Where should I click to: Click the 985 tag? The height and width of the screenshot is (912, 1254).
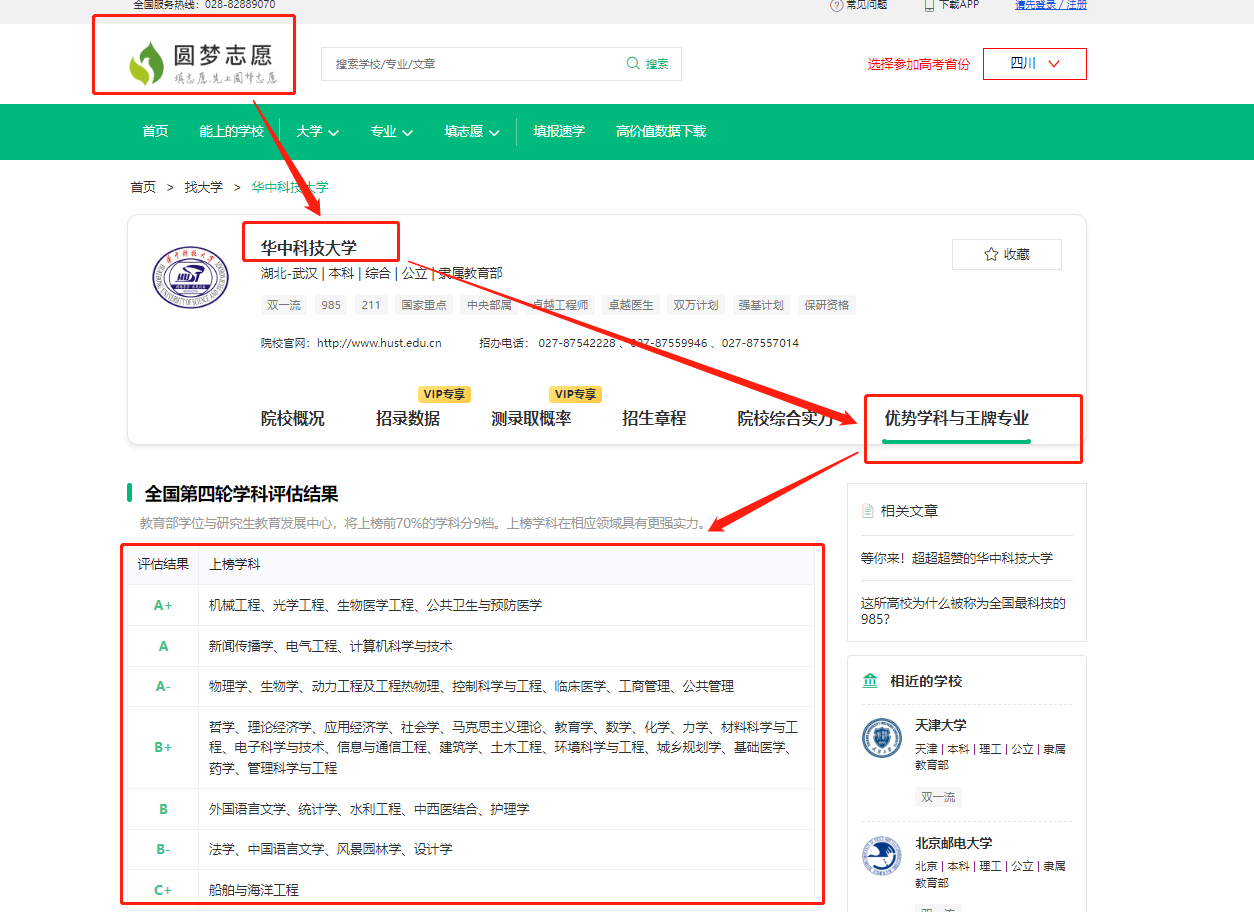click(331, 305)
